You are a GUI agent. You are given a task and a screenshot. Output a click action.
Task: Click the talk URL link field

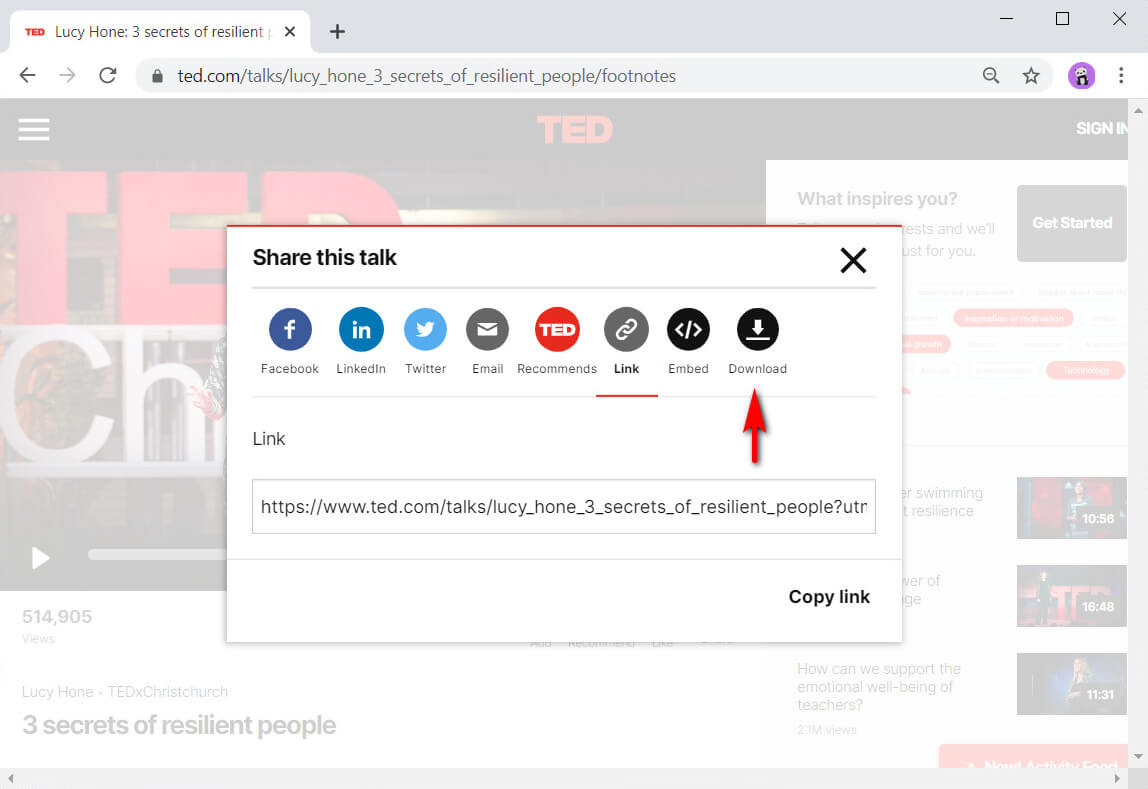(564, 506)
